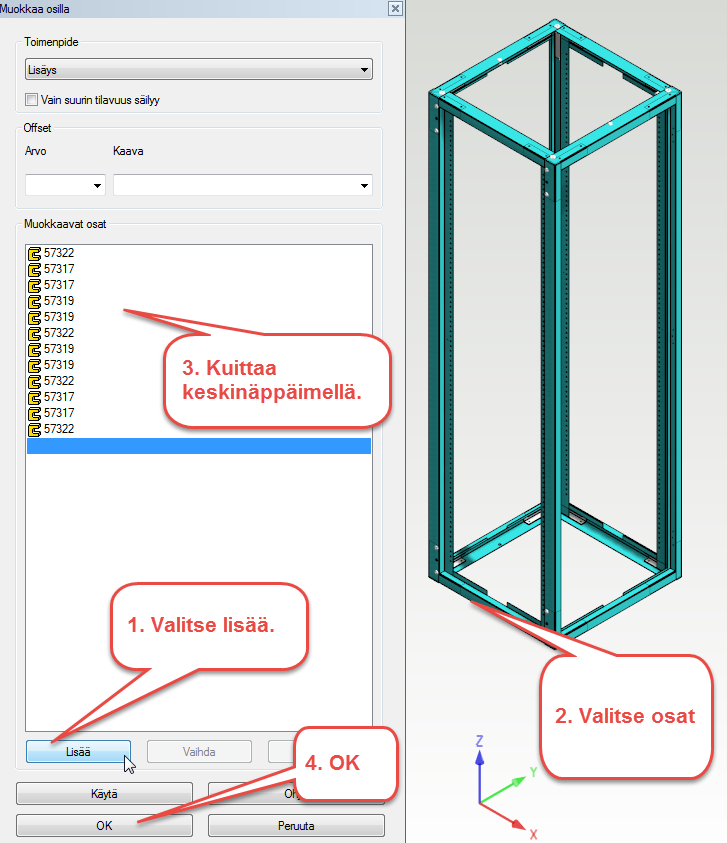Image resolution: width=727 pixels, height=843 pixels.
Task: Cancel with the Peruuta button
Action: (296, 826)
